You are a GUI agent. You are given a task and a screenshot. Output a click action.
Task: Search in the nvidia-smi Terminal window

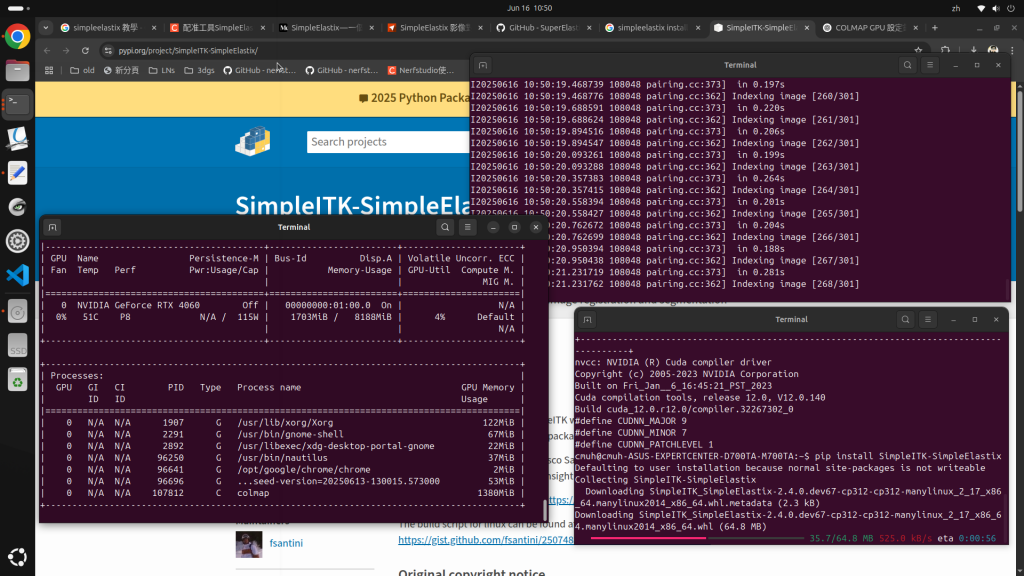(445, 227)
